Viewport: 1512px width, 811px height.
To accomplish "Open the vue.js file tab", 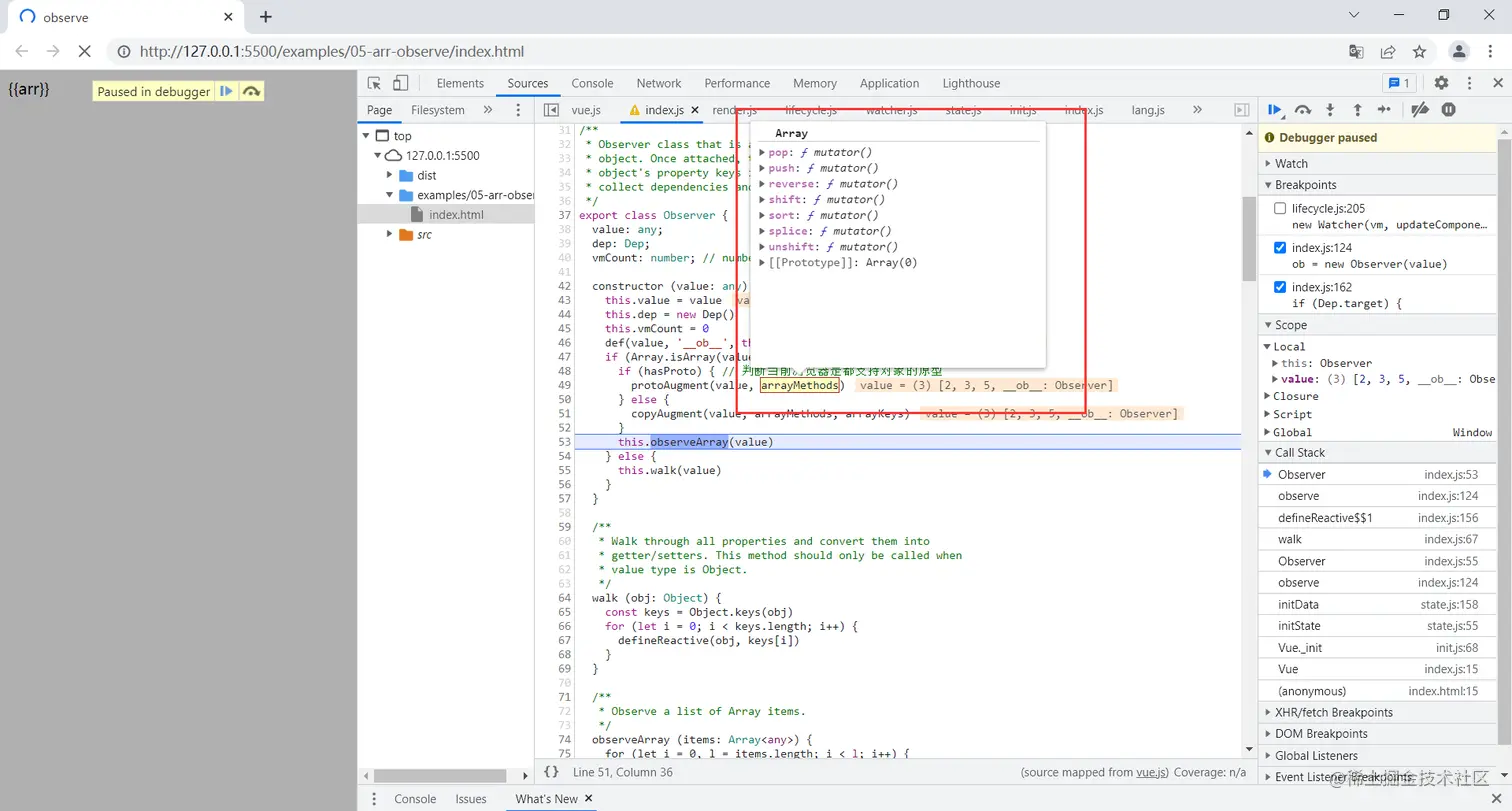I will [586, 110].
